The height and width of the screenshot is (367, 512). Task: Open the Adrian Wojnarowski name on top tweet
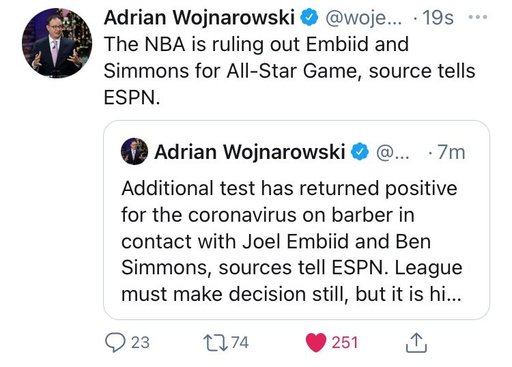(199, 17)
